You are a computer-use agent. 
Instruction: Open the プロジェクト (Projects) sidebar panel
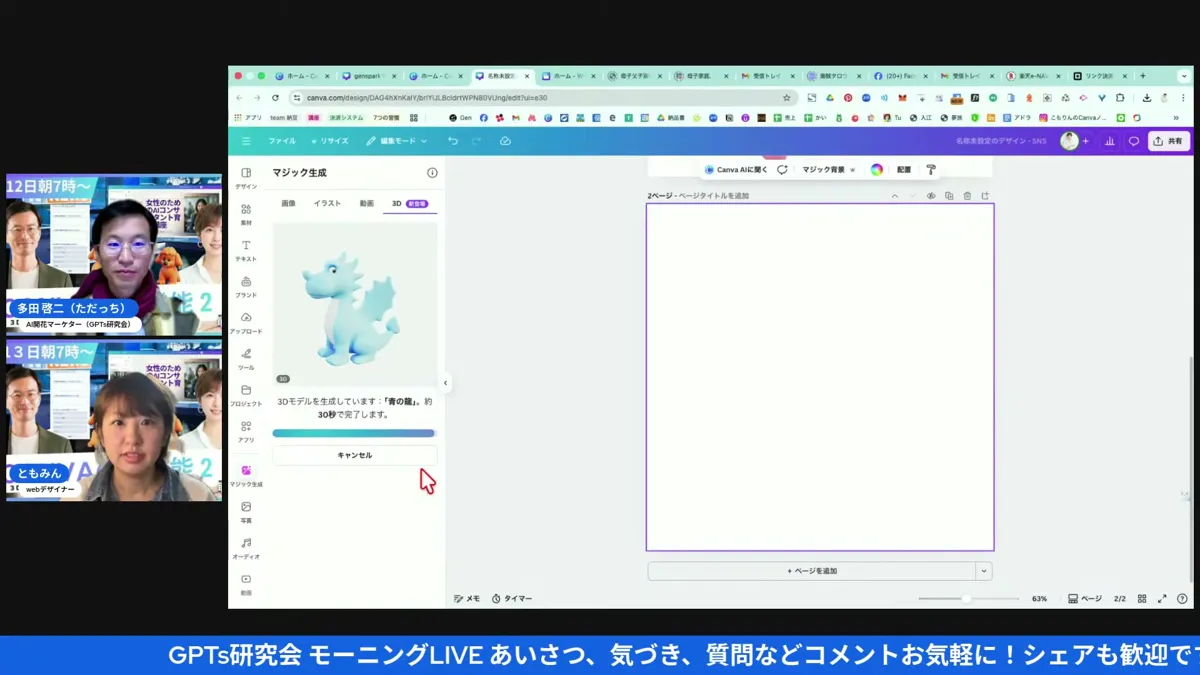tap(246, 395)
